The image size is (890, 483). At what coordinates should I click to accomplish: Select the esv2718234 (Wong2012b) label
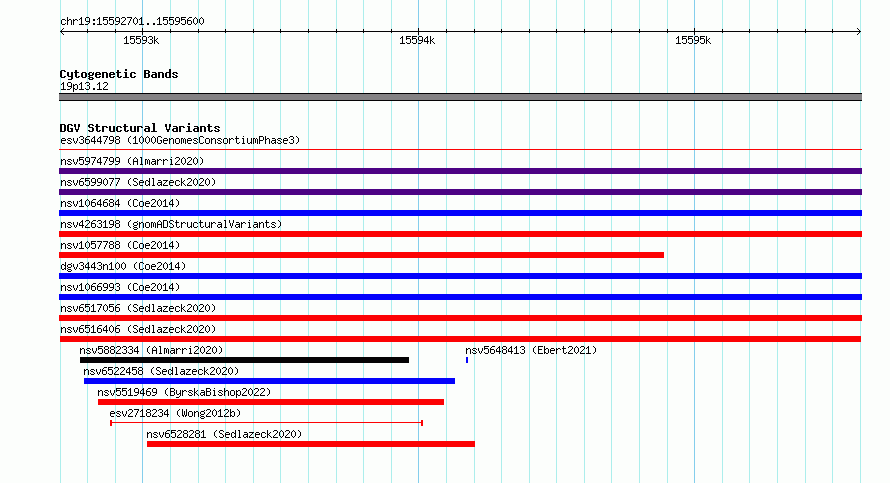click(x=175, y=413)
